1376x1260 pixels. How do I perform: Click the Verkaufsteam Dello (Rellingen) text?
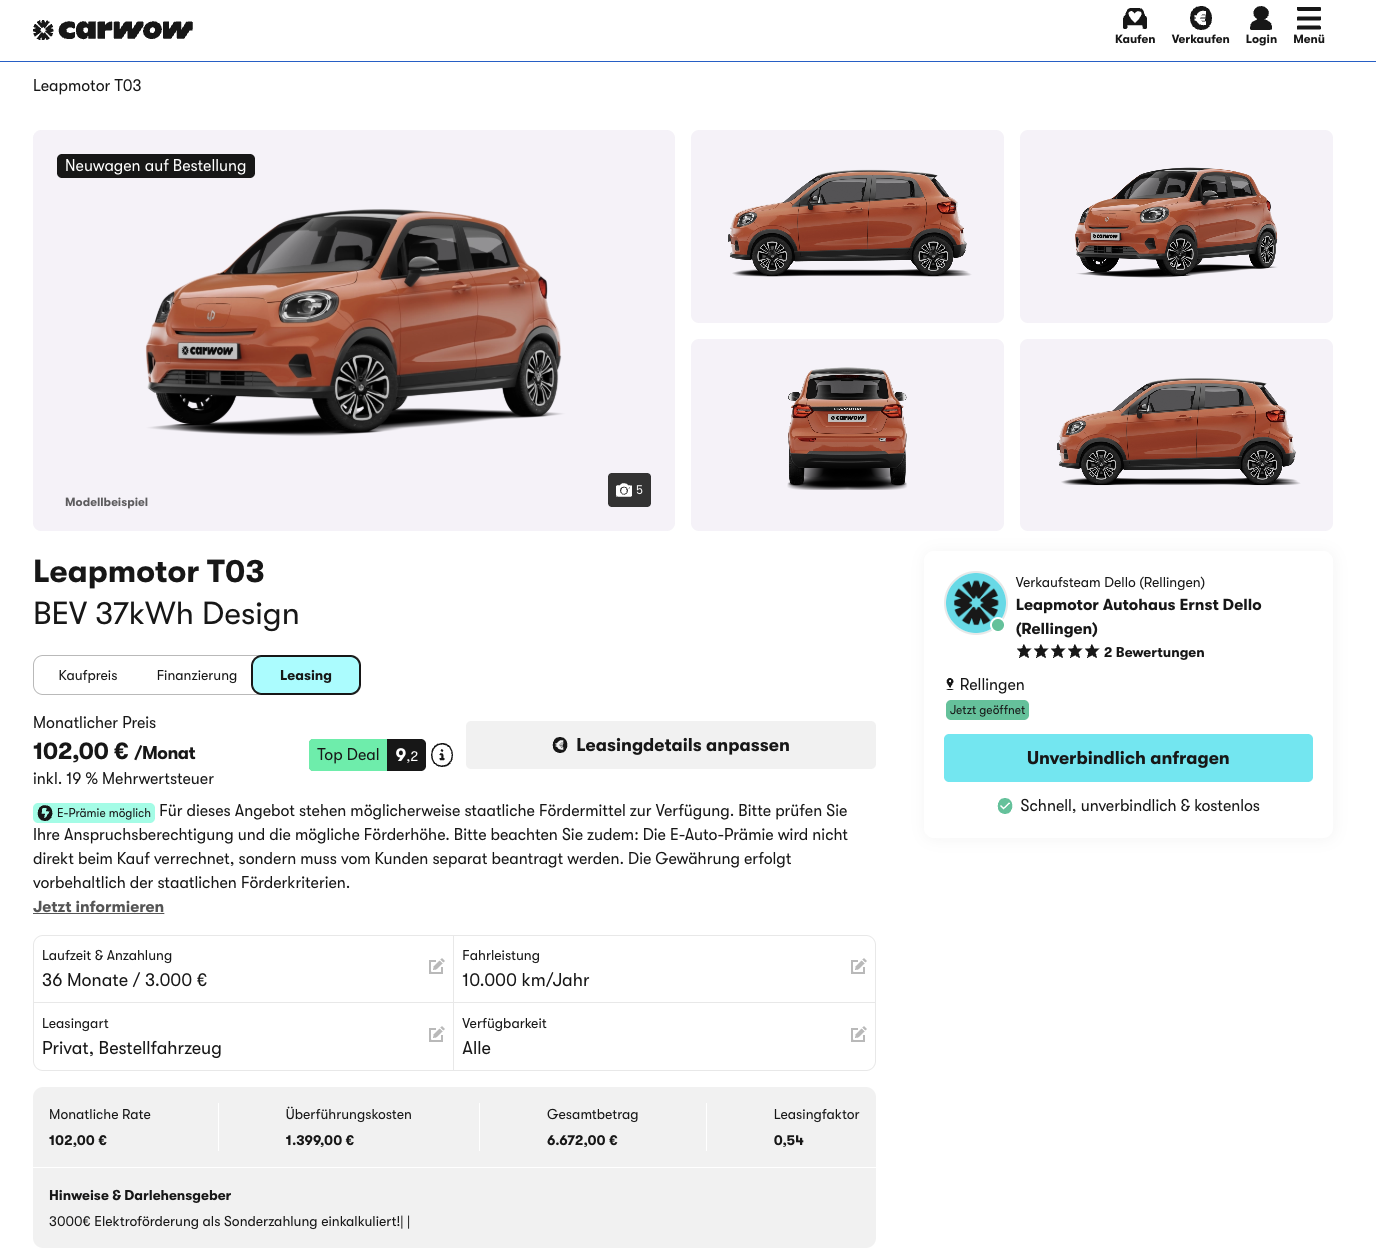(x=1110, y=582)
